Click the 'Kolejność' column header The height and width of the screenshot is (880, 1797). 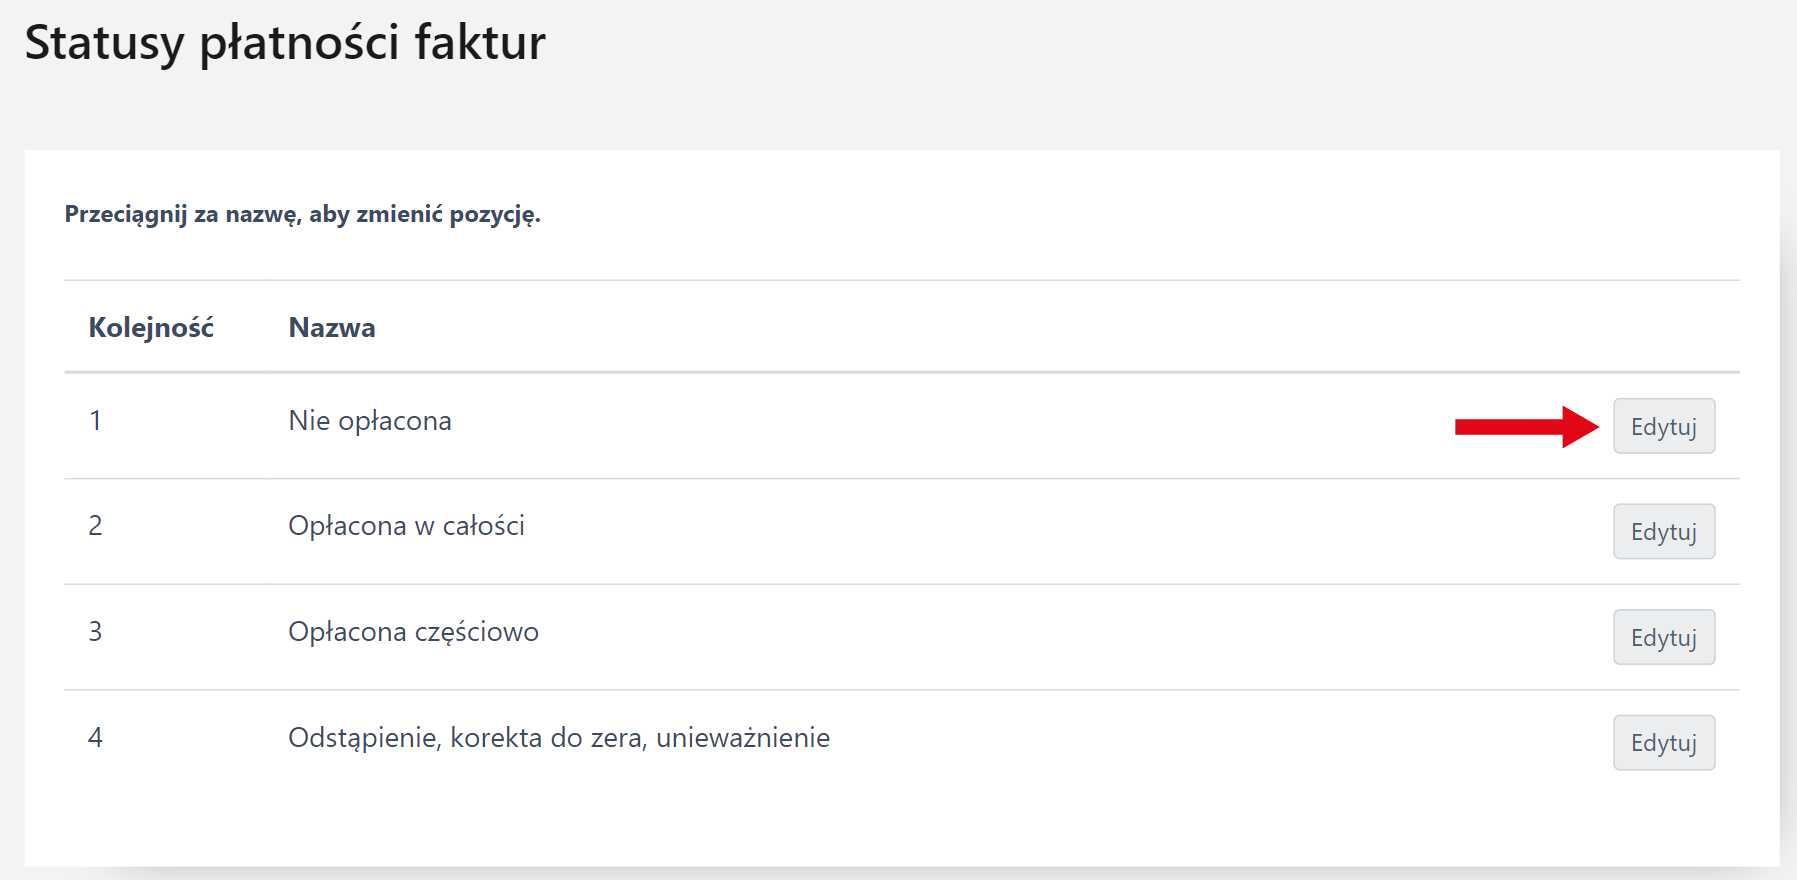tap(151, 328)
